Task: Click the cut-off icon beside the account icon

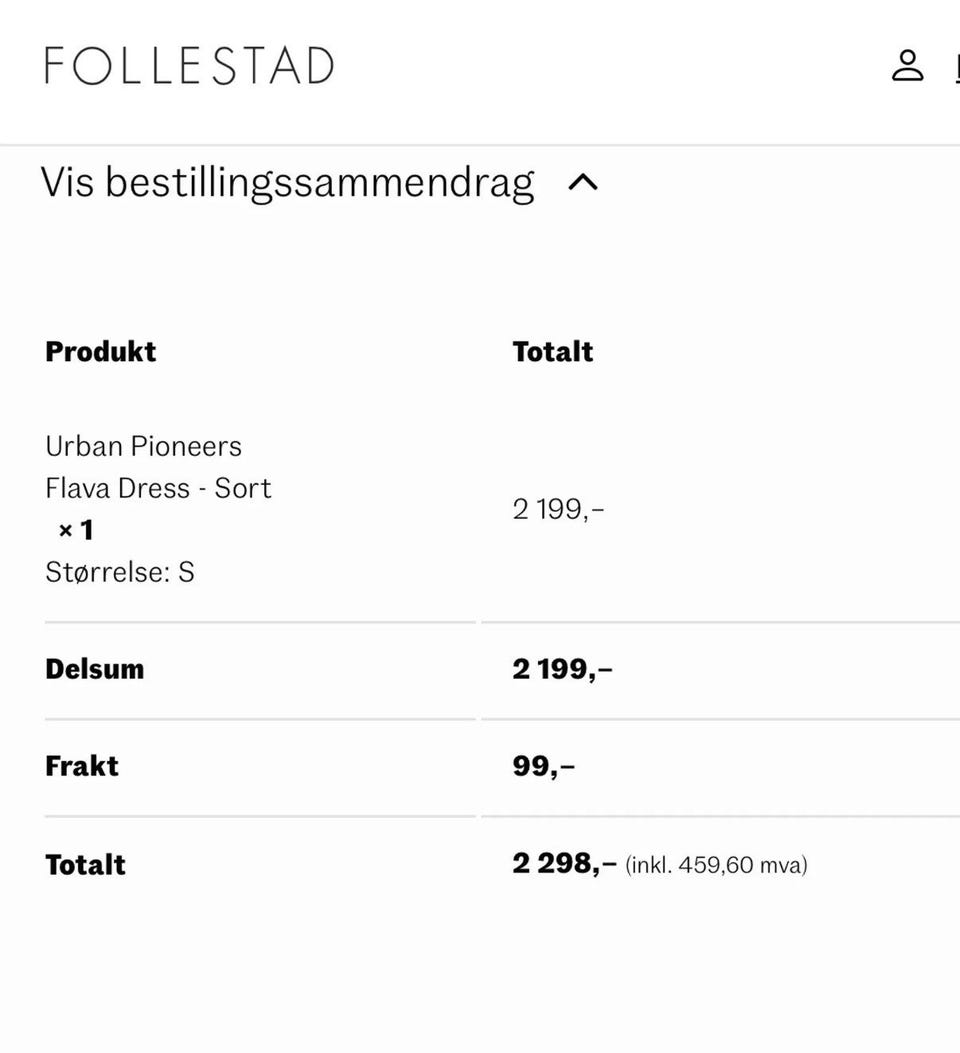Action: (x=955, y=68)
